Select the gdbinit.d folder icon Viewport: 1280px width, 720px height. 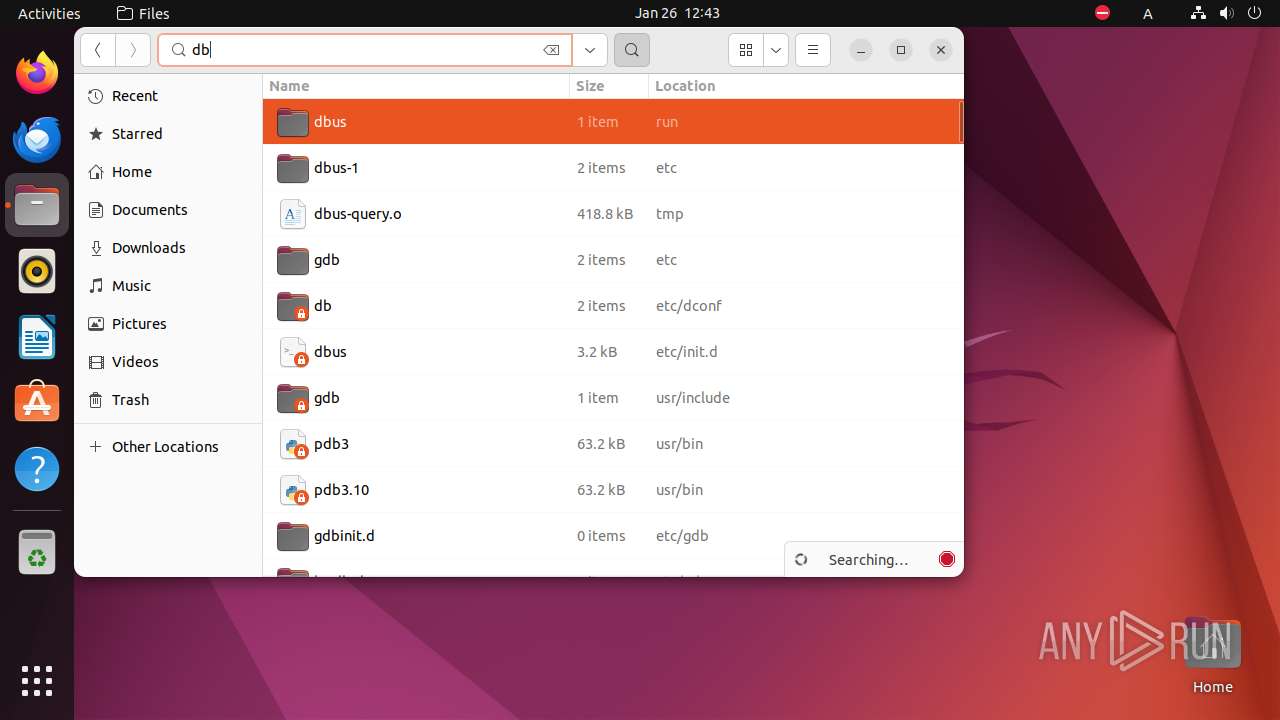[x=293, y=536]
